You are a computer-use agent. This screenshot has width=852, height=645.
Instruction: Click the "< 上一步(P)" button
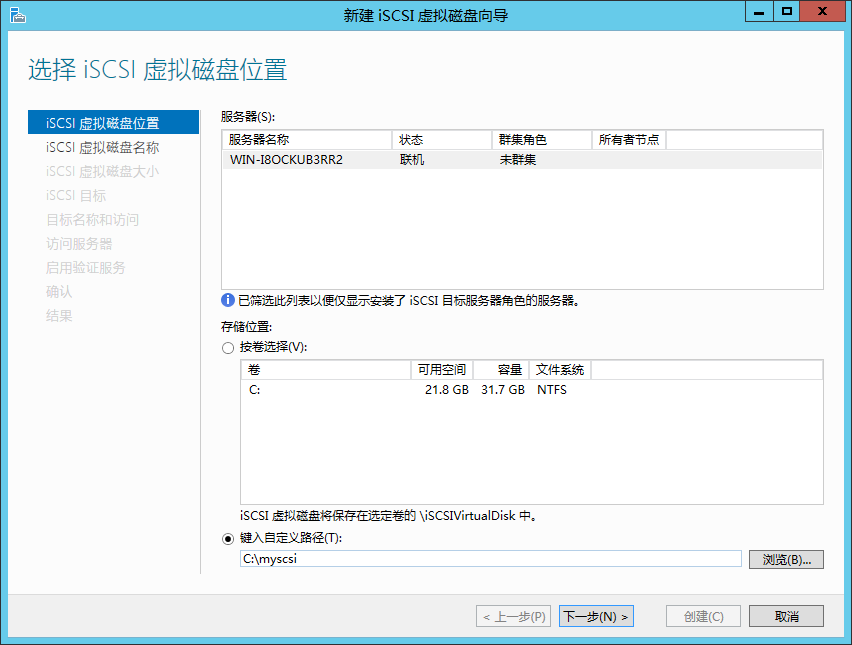(513, 616)
